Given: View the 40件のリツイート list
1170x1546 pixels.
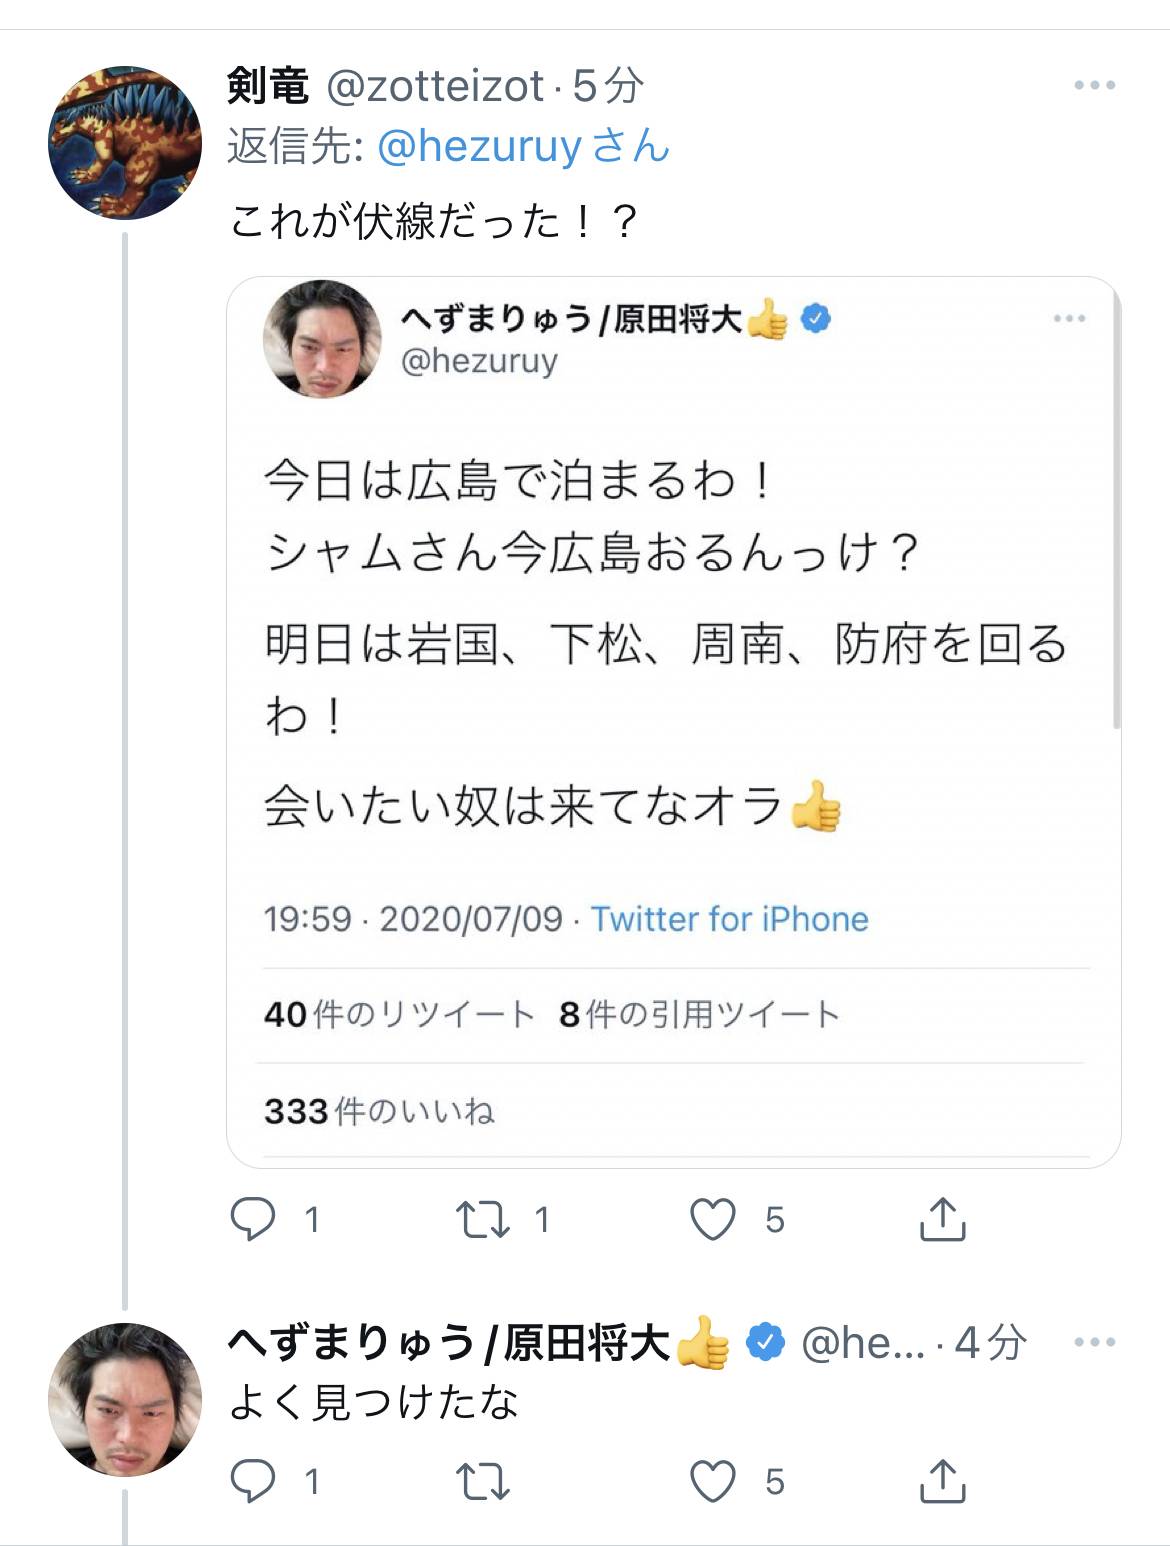Looking at the screenshot, I should click(x=399, y=1014).
